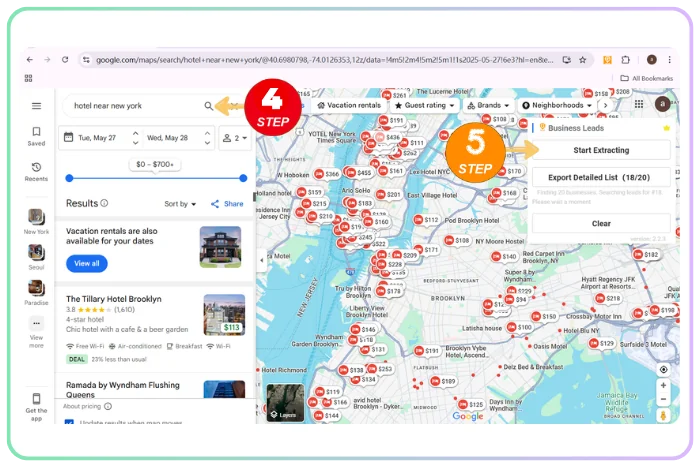Open the vacation rental house thumbnail

tap(221, 247)
